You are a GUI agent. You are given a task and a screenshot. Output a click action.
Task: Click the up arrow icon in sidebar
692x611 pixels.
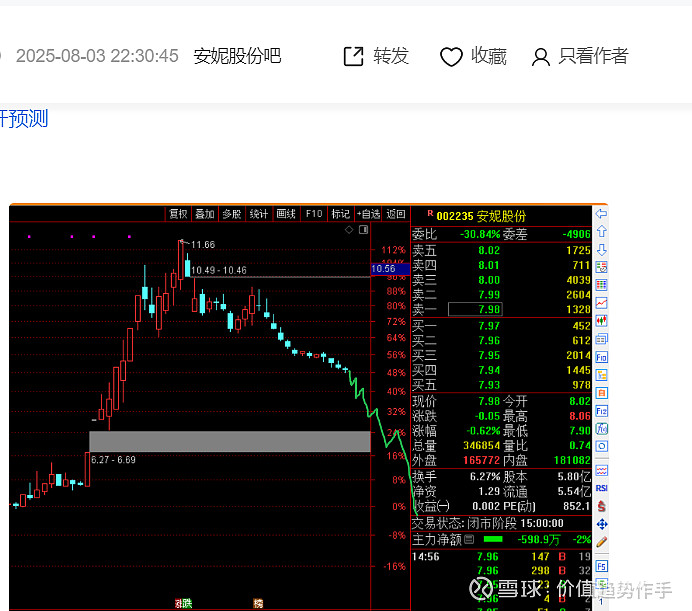601,232
